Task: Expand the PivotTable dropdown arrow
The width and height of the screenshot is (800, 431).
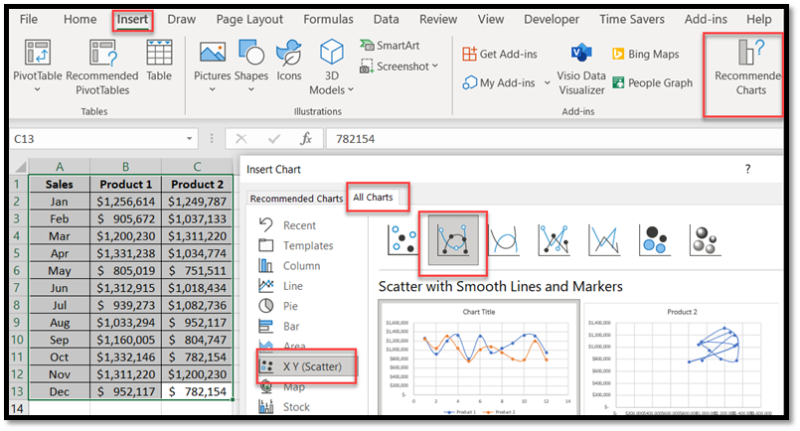Action: (x=37, y=90)
